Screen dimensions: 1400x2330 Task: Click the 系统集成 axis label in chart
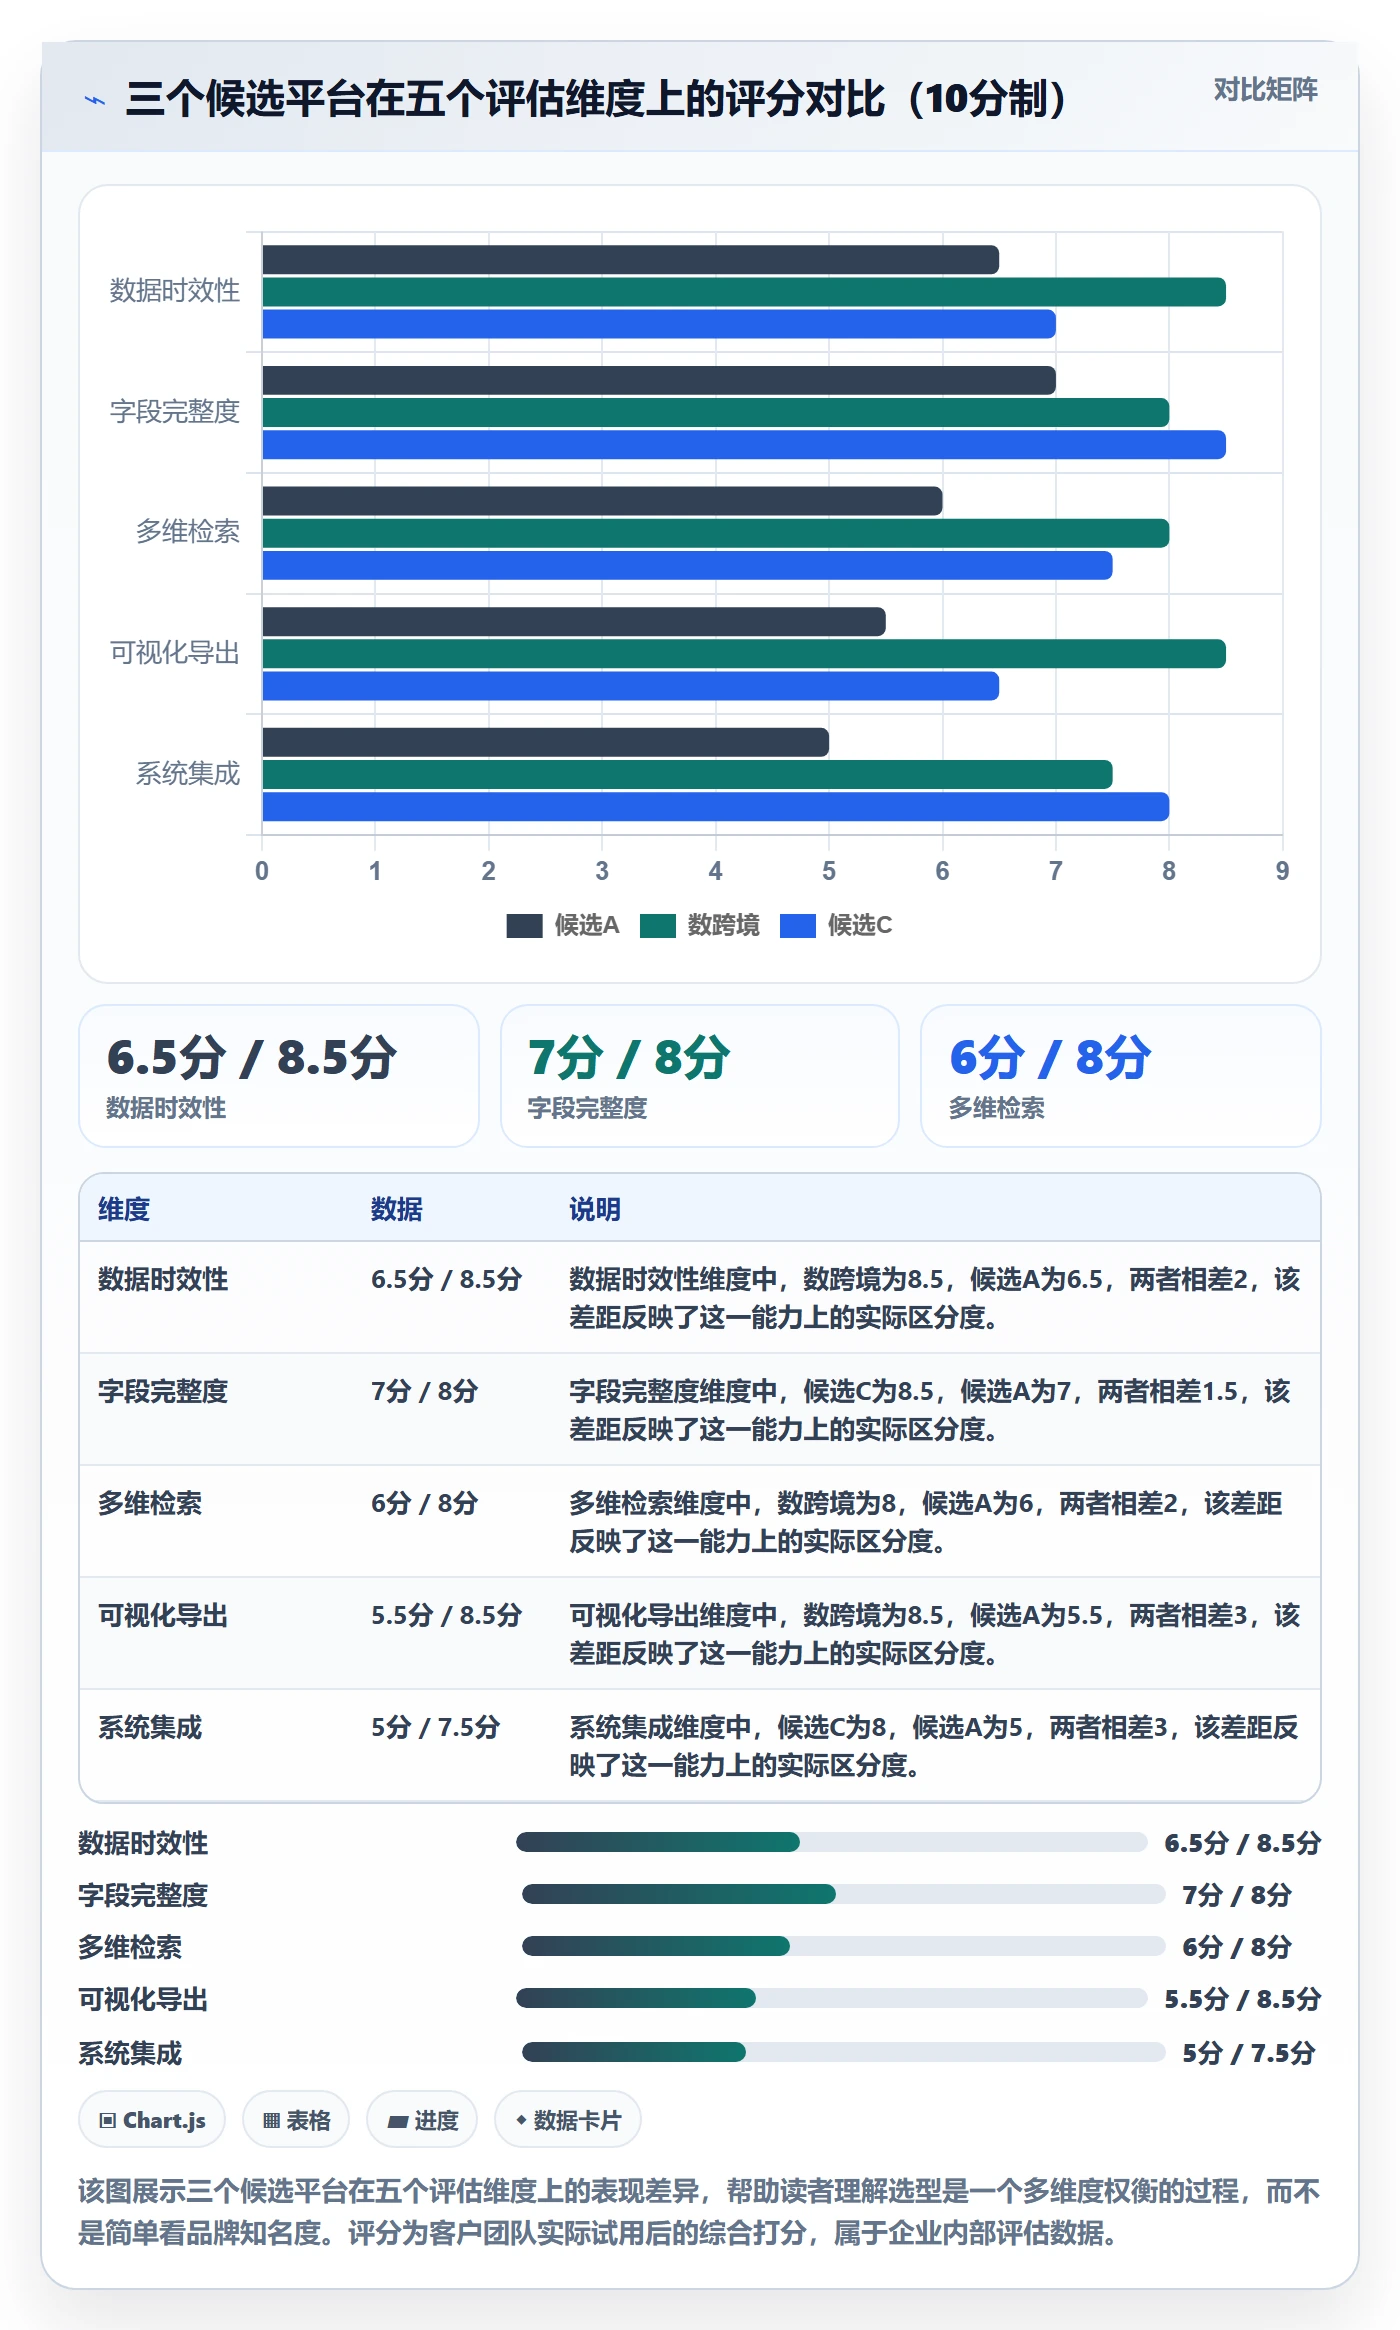[188, 774]
